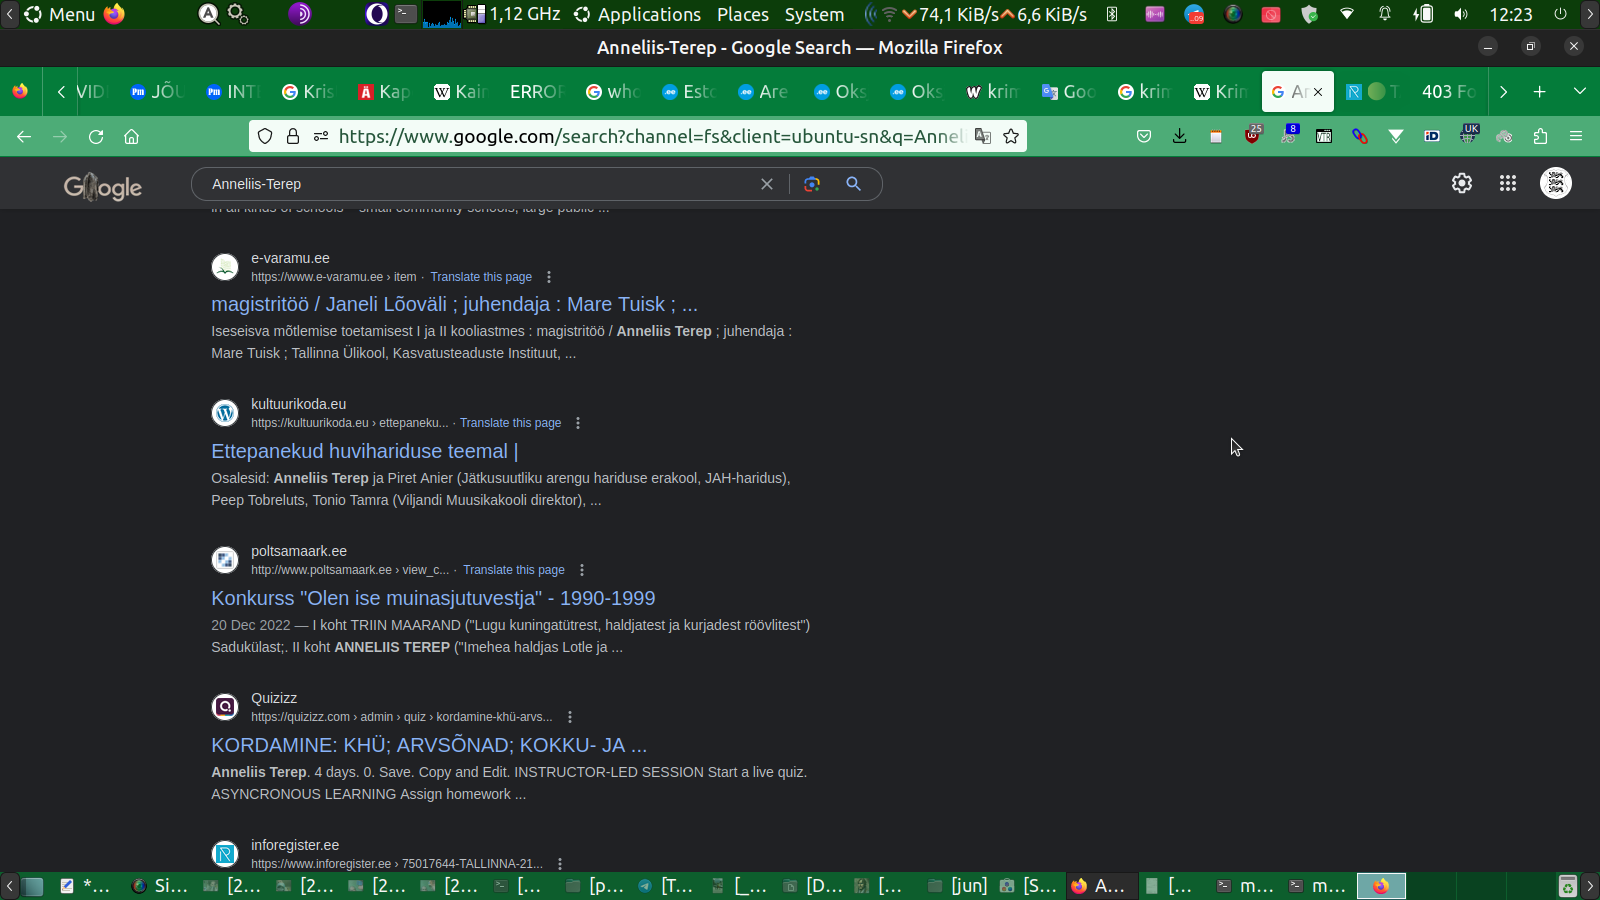Submit search with the magnifier button
The height and width of the screenshot is (900, 1600).
tap(853, 184)
